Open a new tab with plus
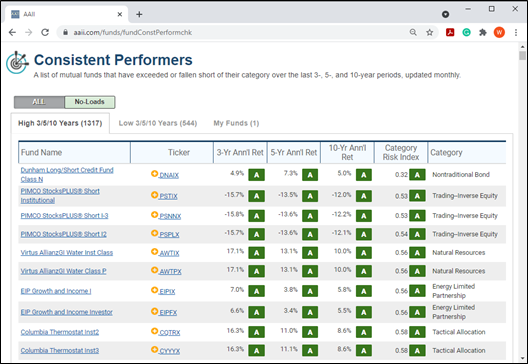 (139, 14)
